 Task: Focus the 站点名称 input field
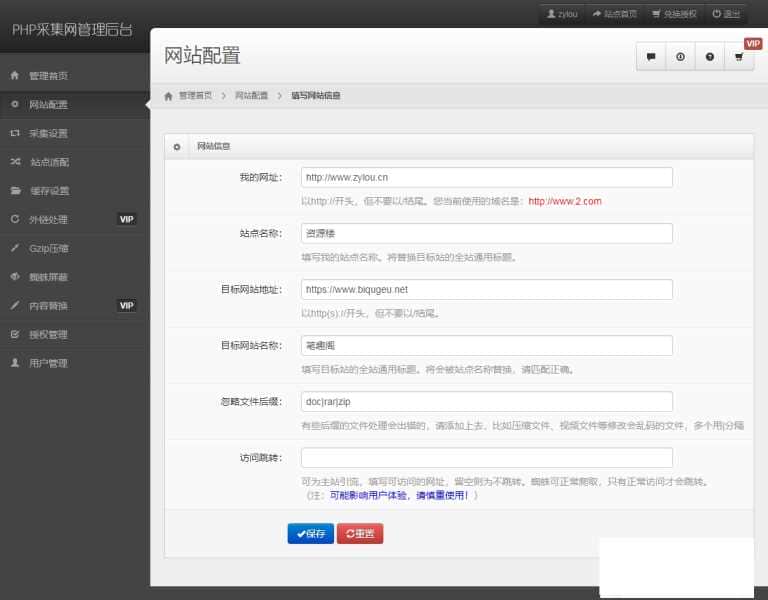(487, 233)
